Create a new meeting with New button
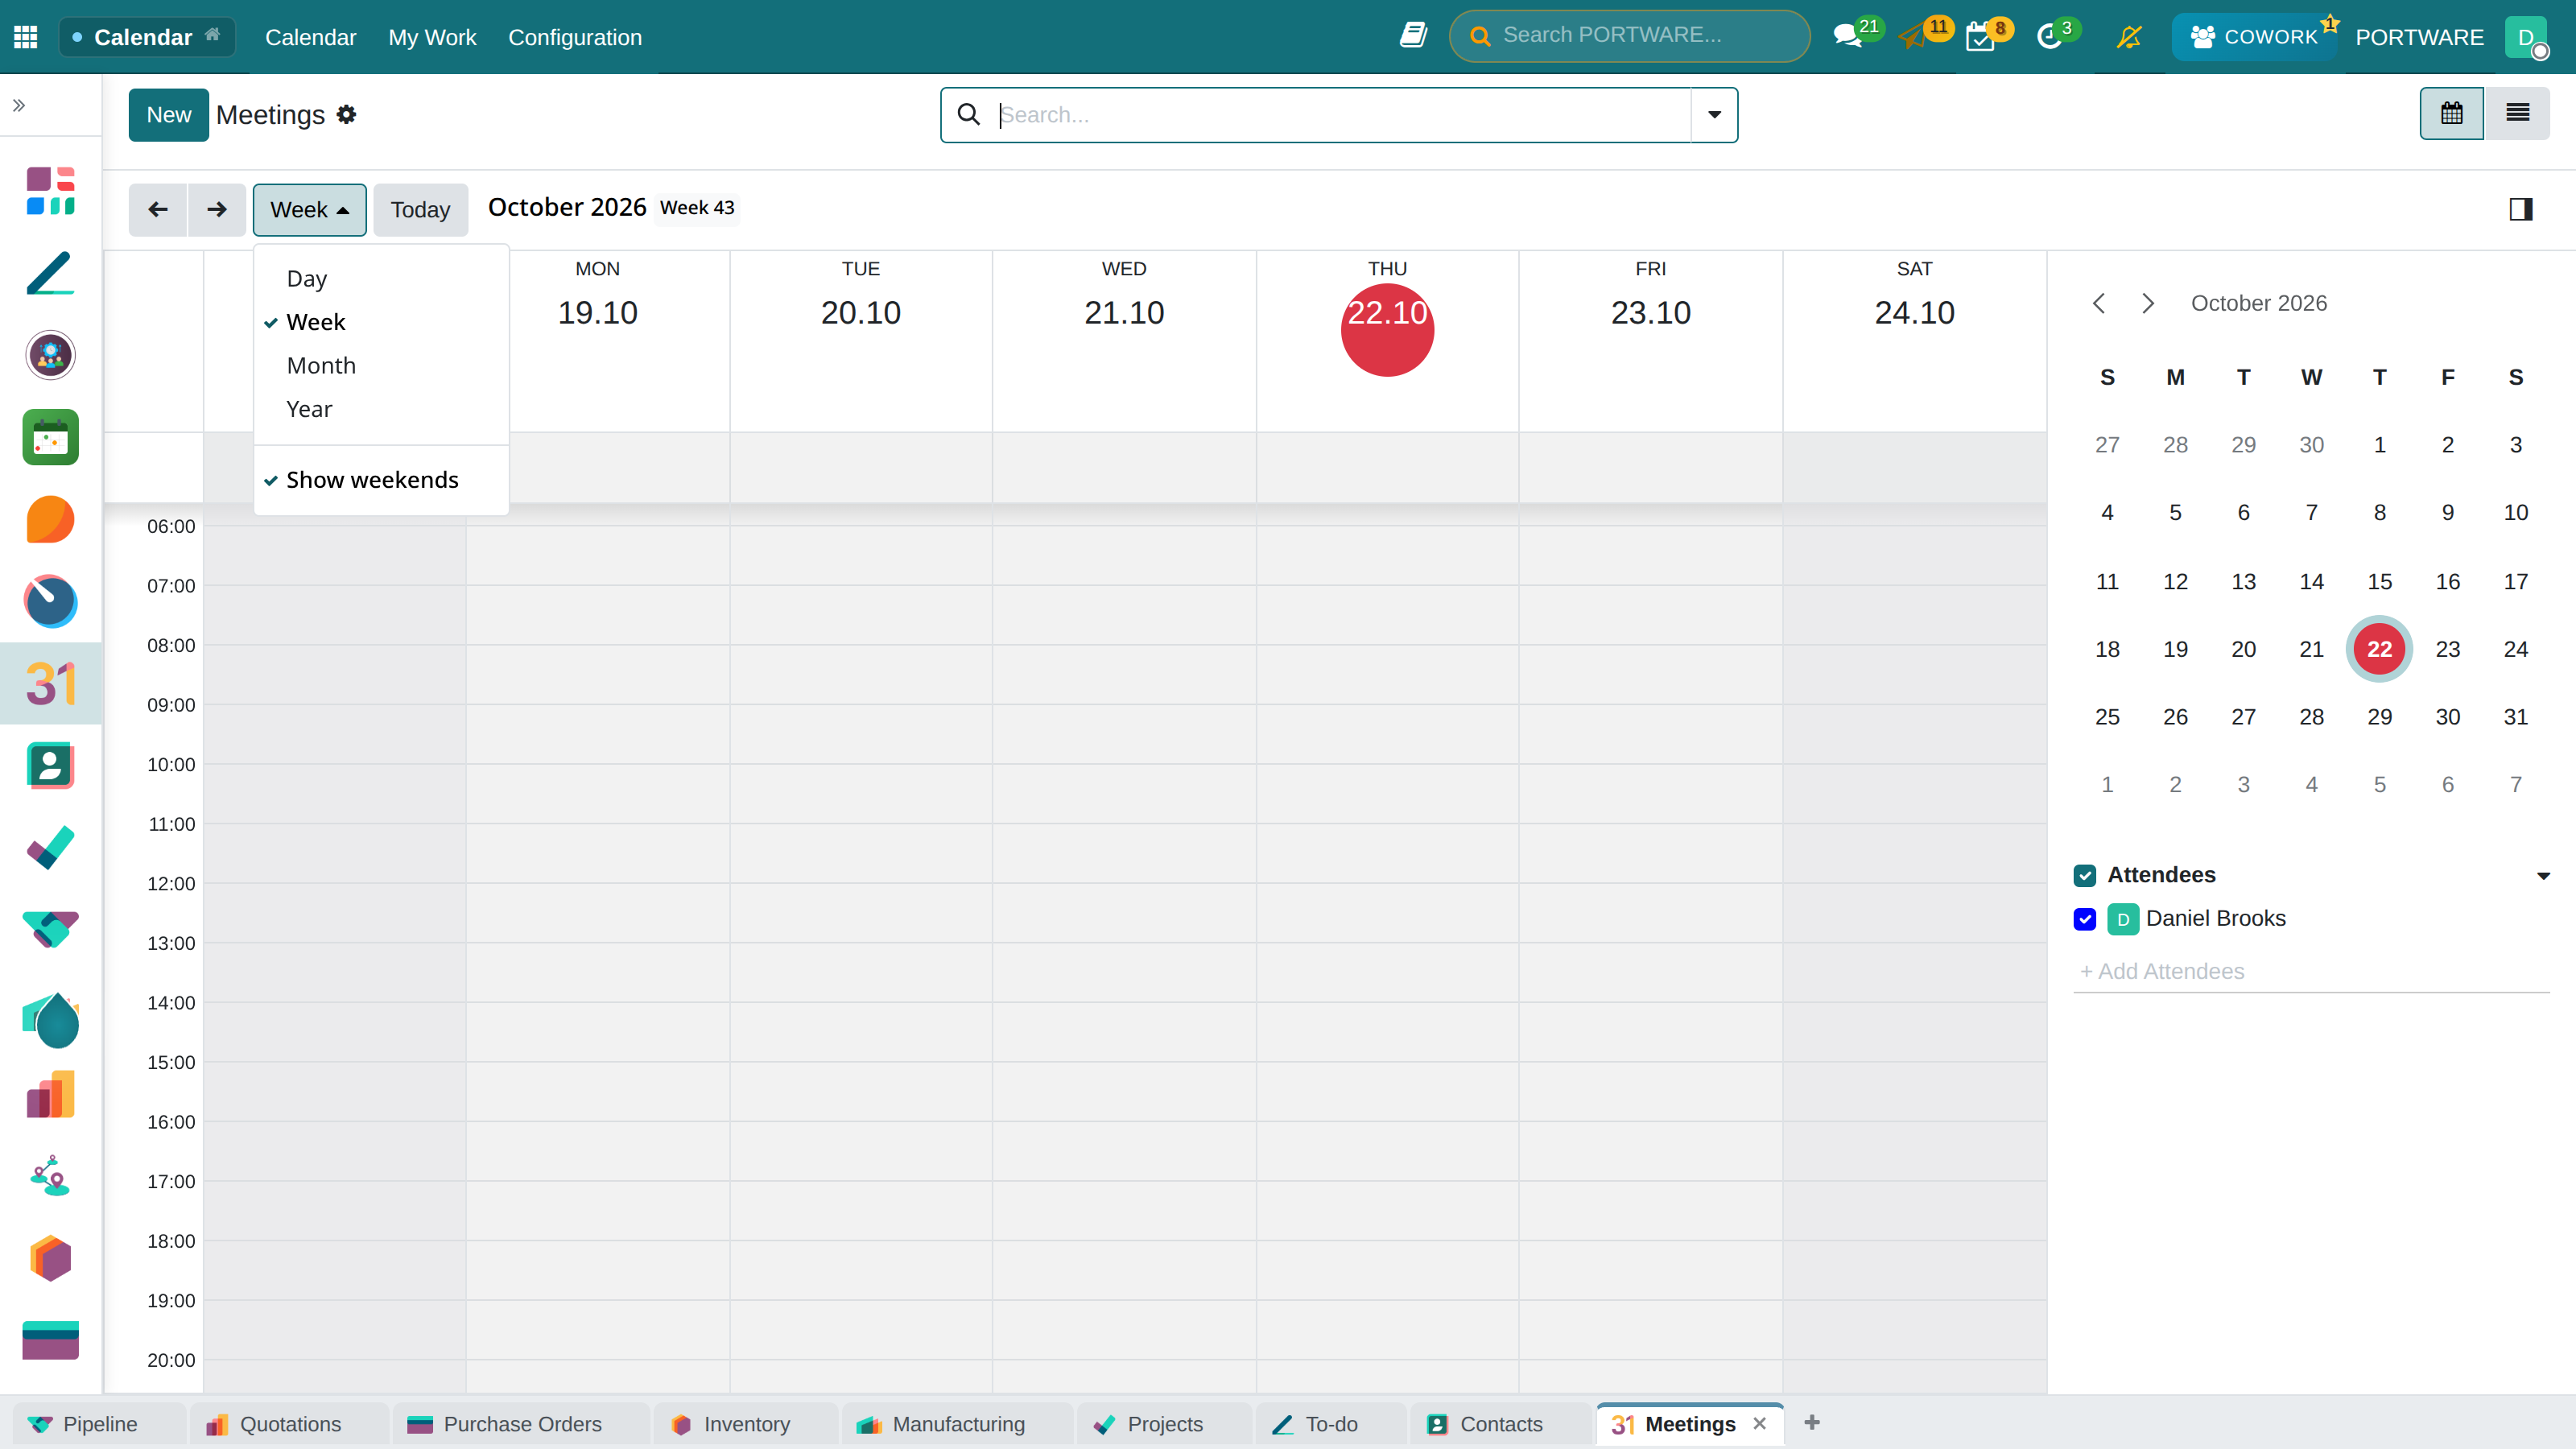Viewport: 2576px width, 1449px height. [168, 114]
